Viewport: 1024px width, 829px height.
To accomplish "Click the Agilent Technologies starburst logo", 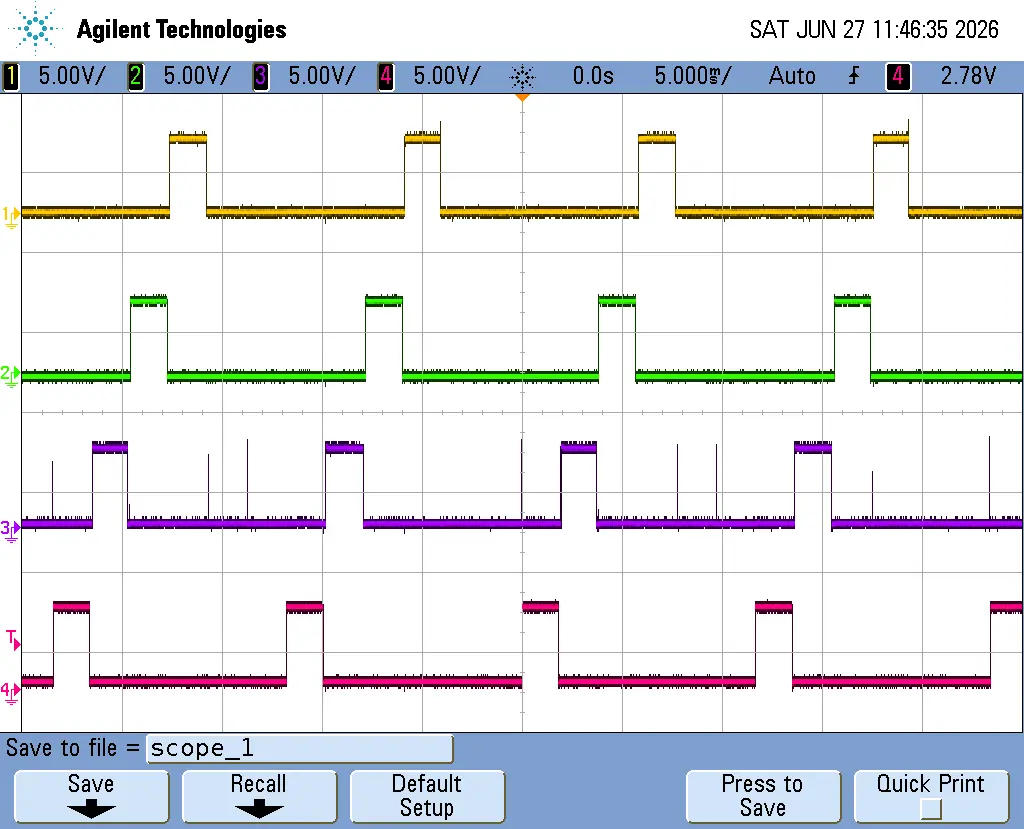I will (35, 29).
